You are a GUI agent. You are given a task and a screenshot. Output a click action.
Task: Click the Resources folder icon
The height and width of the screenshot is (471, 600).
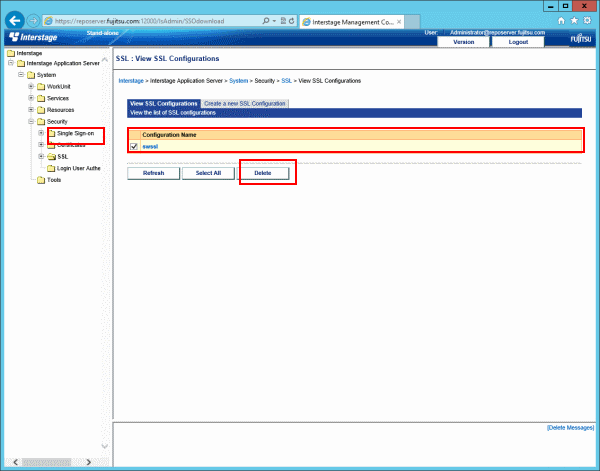(41, 110)
